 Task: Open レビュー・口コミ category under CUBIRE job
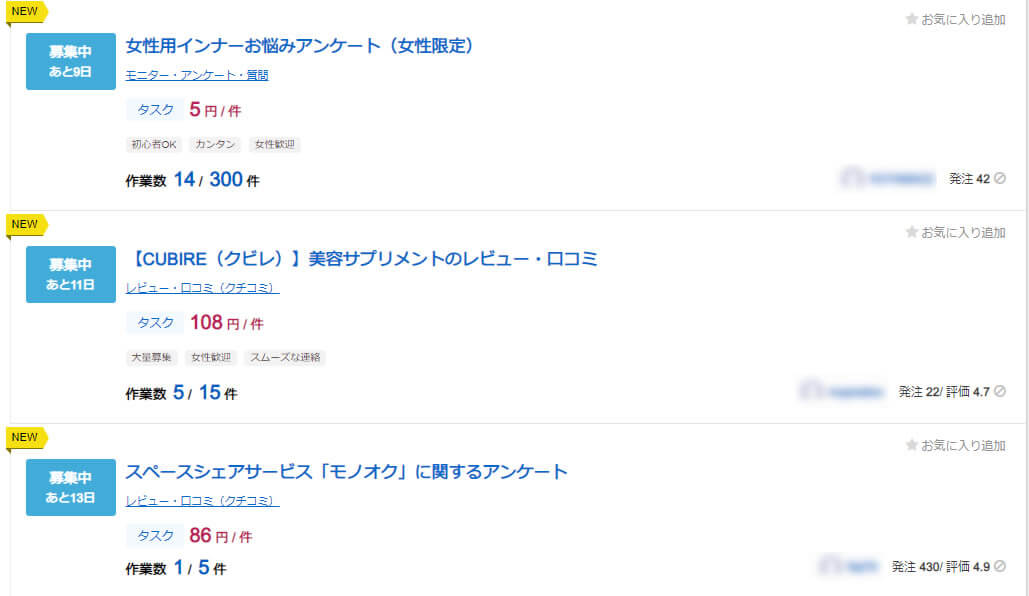pyautogui.click(x=202, y=288)
